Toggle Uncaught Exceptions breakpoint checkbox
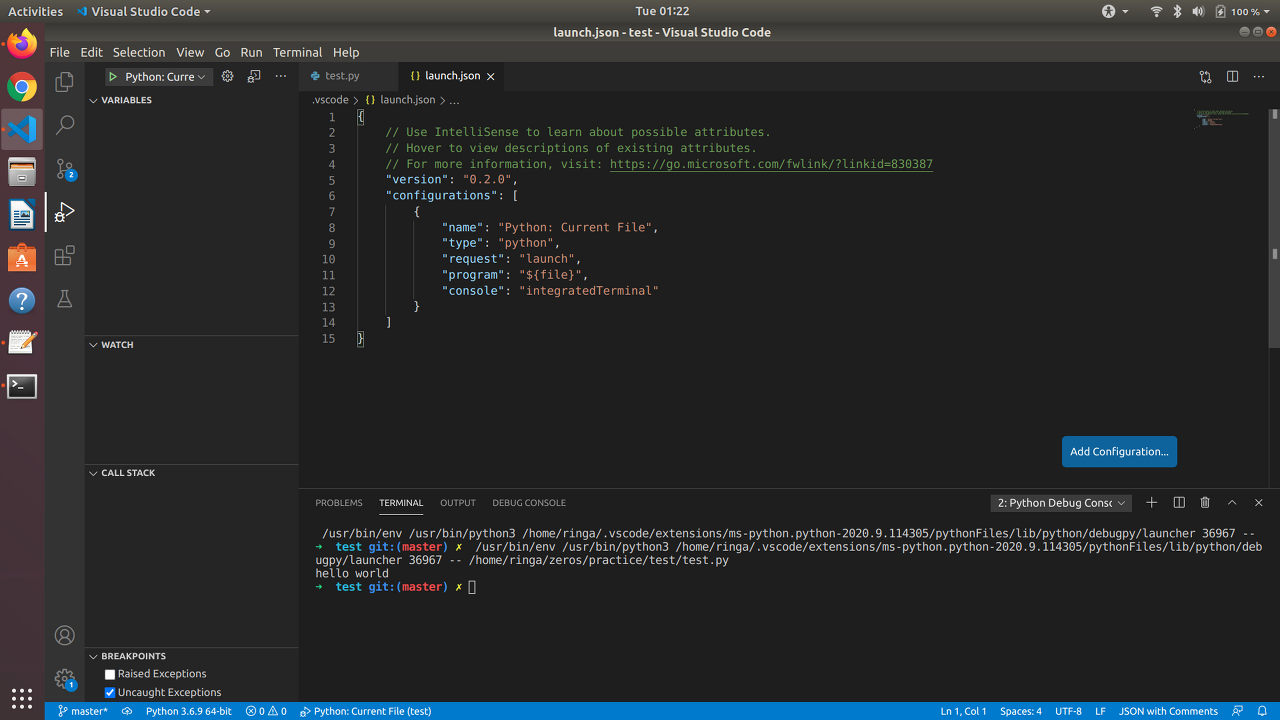Screen dimensions: 1280x720 coord(110,693)
